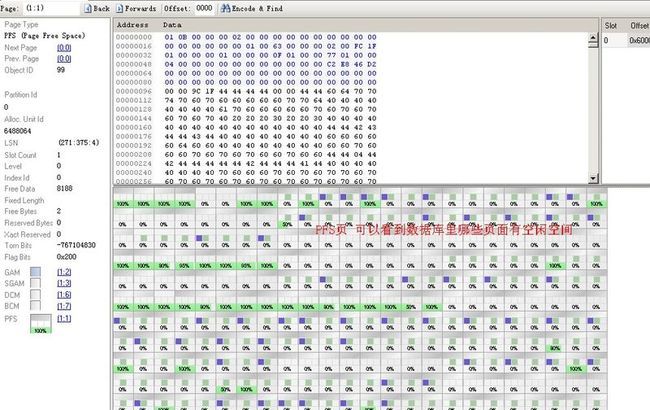Image resolution: width=650 pixels, height=410 pixels.
Task: Click the Offset column header
Action: pos(639,26)
